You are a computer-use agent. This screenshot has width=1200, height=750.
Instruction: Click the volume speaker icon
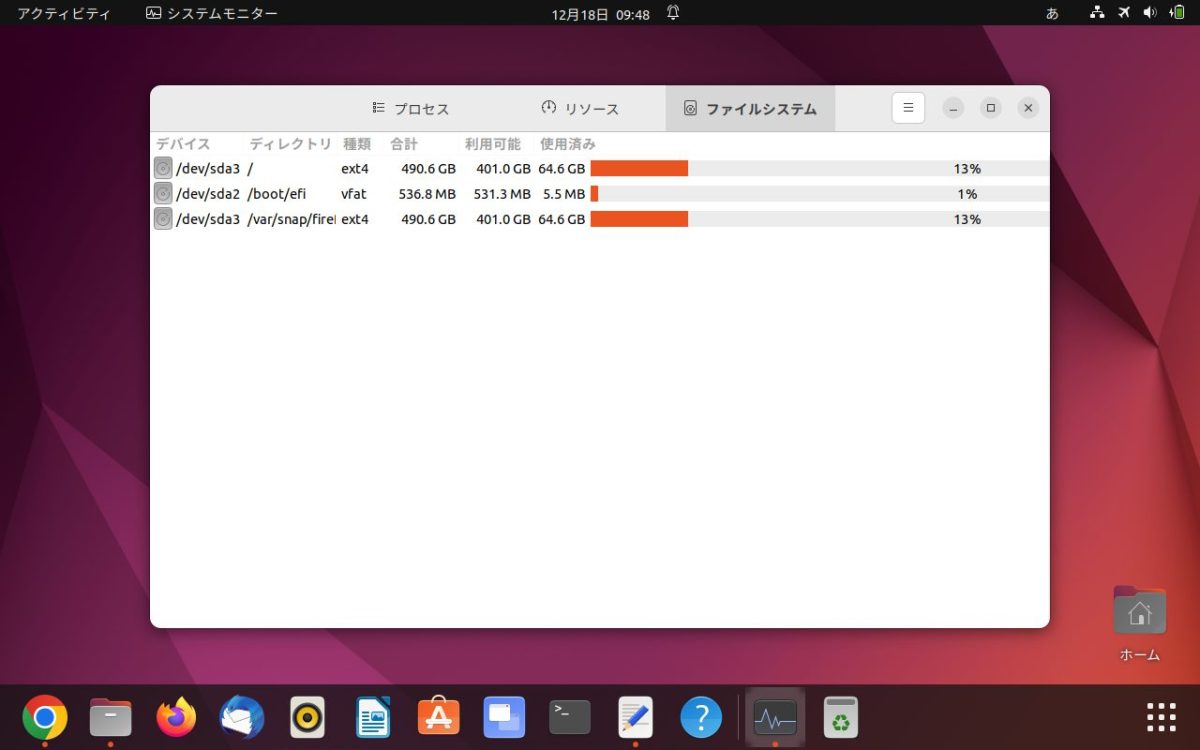tap(1150, 13)
